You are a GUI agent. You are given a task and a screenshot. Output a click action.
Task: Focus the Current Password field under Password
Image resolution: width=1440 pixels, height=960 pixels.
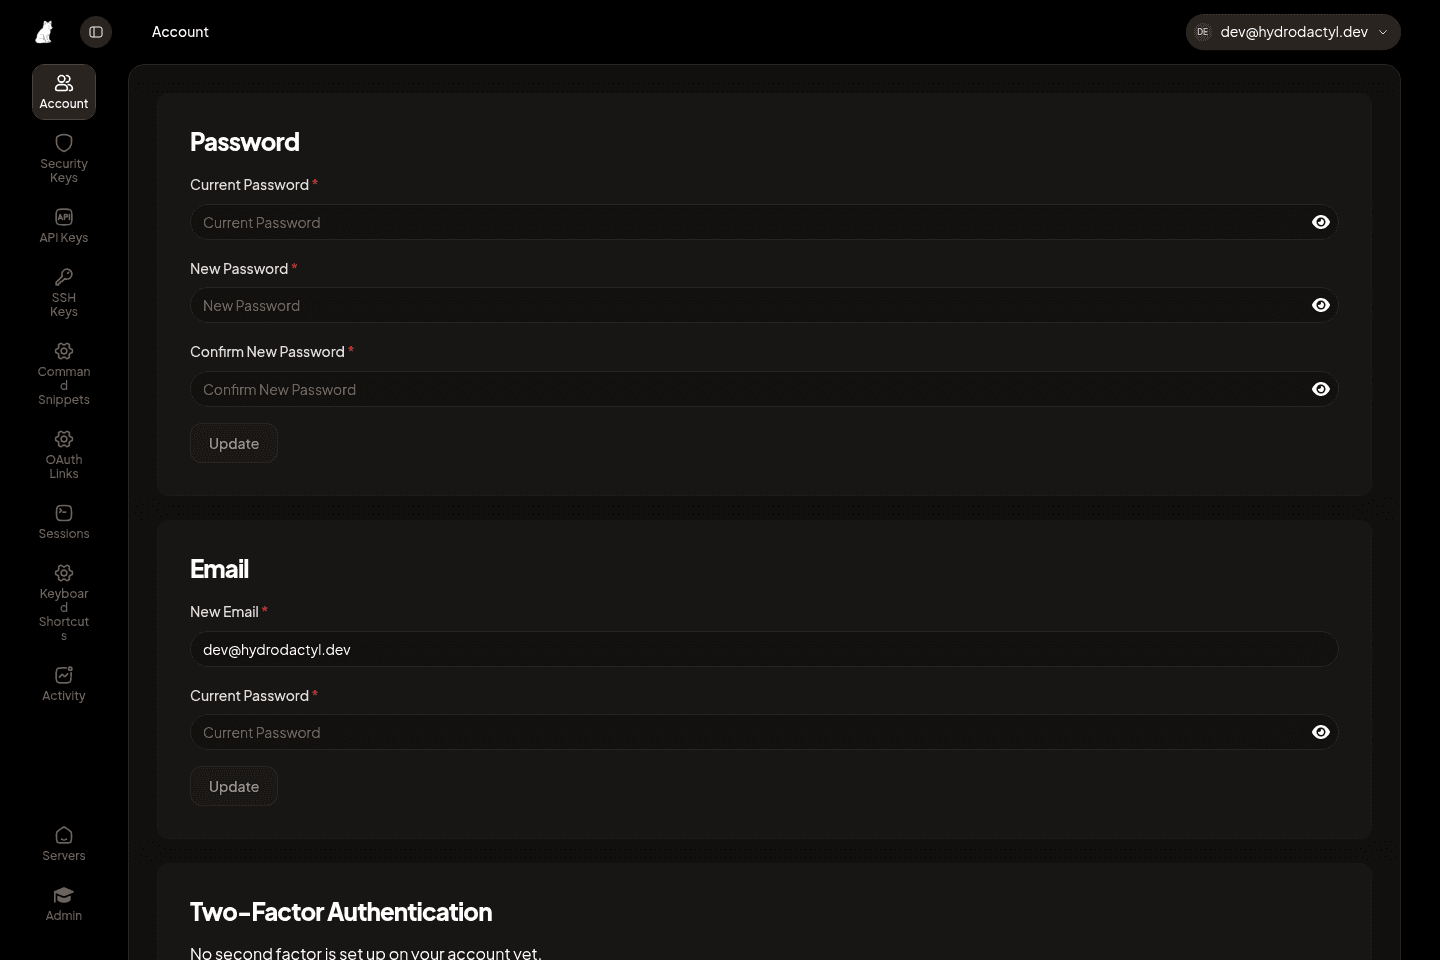pos(764,222)
